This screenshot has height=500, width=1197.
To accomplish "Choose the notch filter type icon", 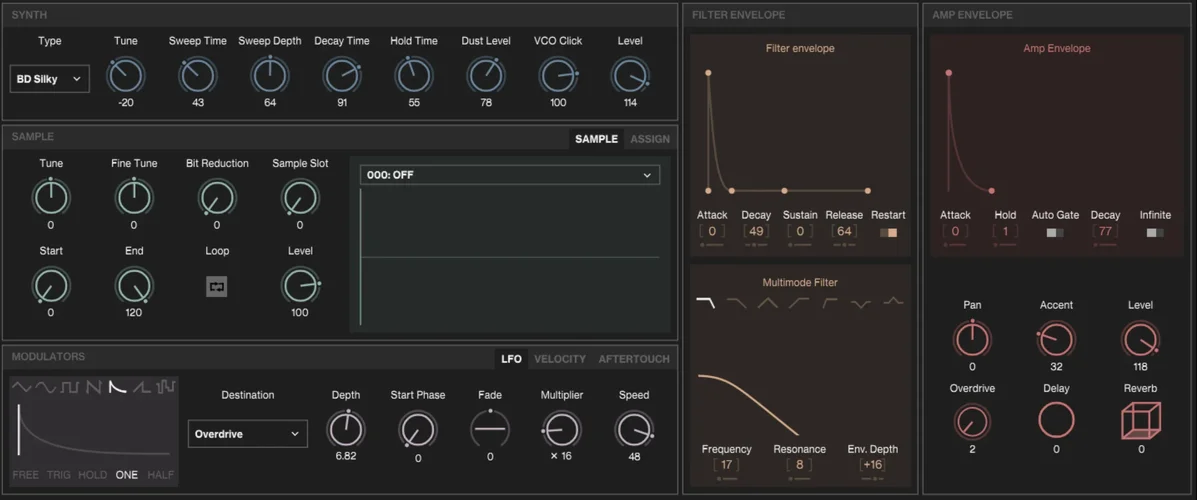I will coord(860,302).
